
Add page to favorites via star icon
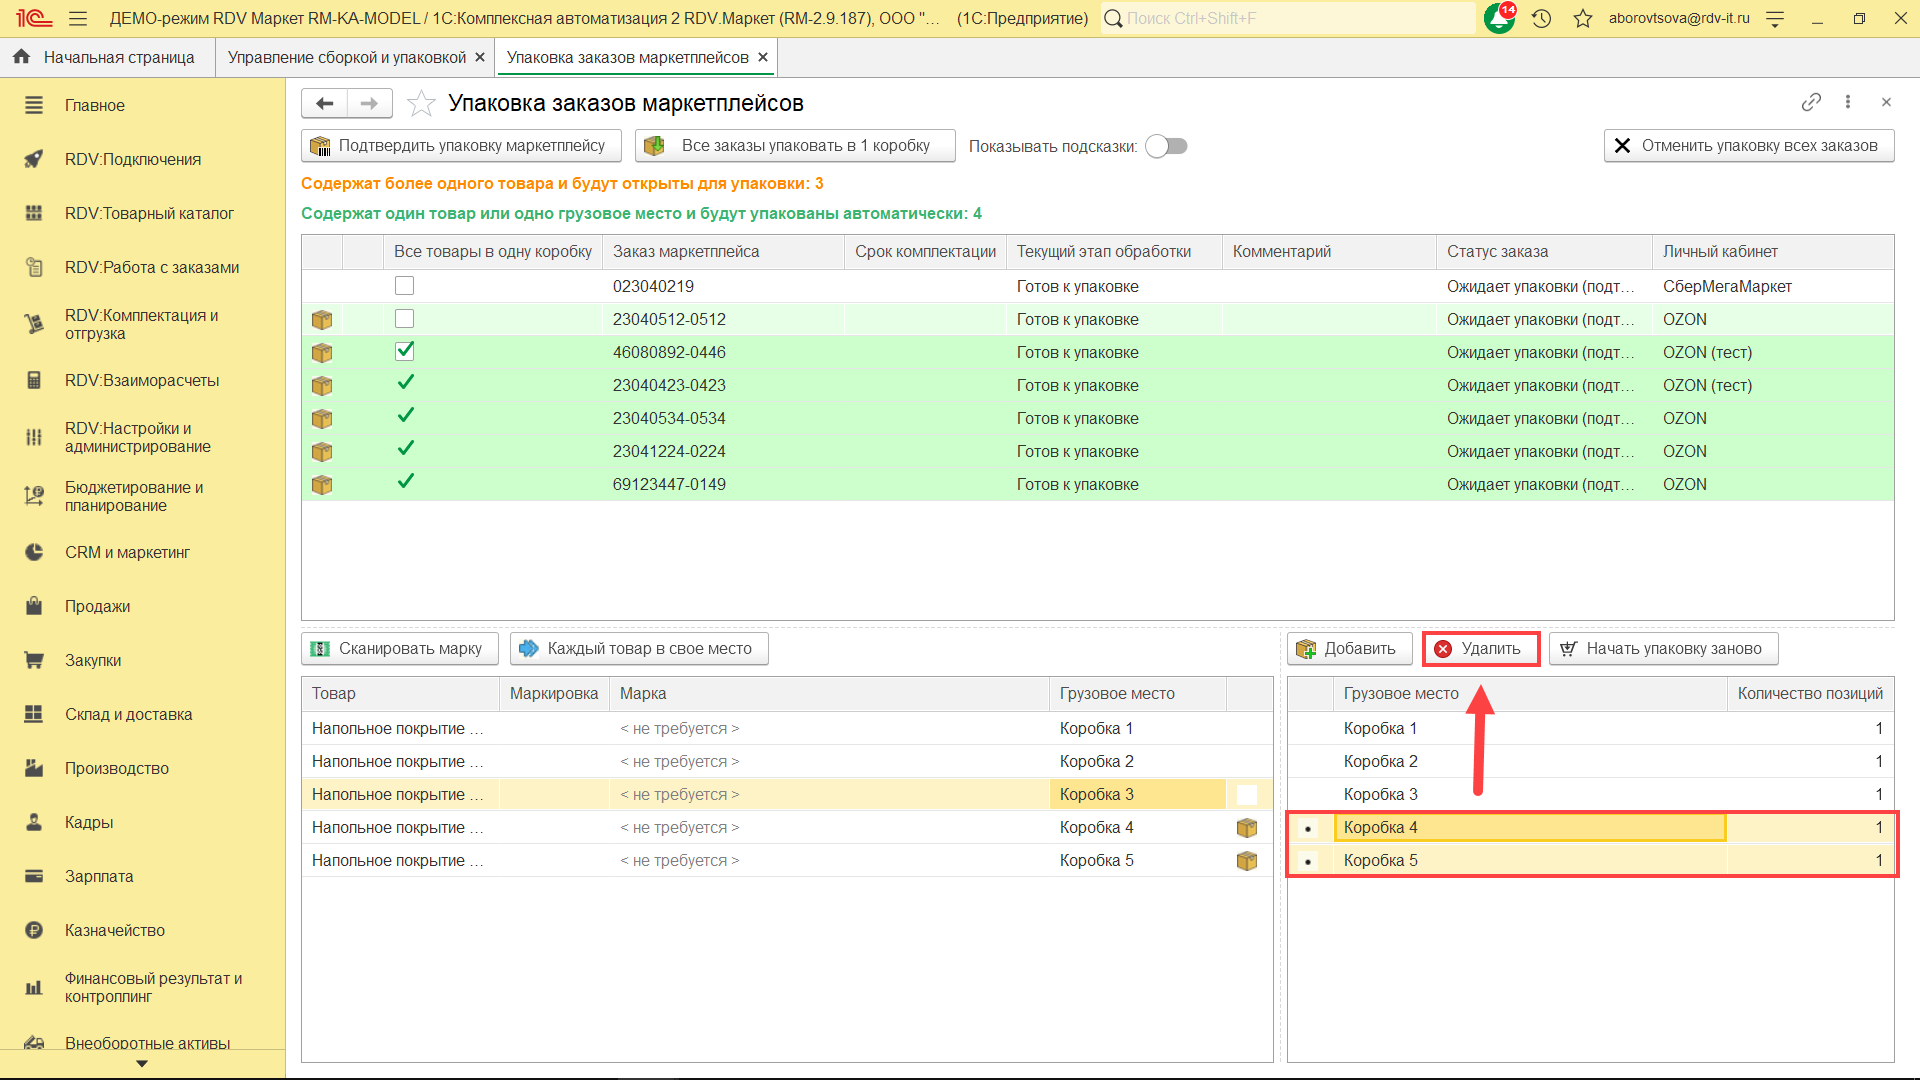(422, 103)
